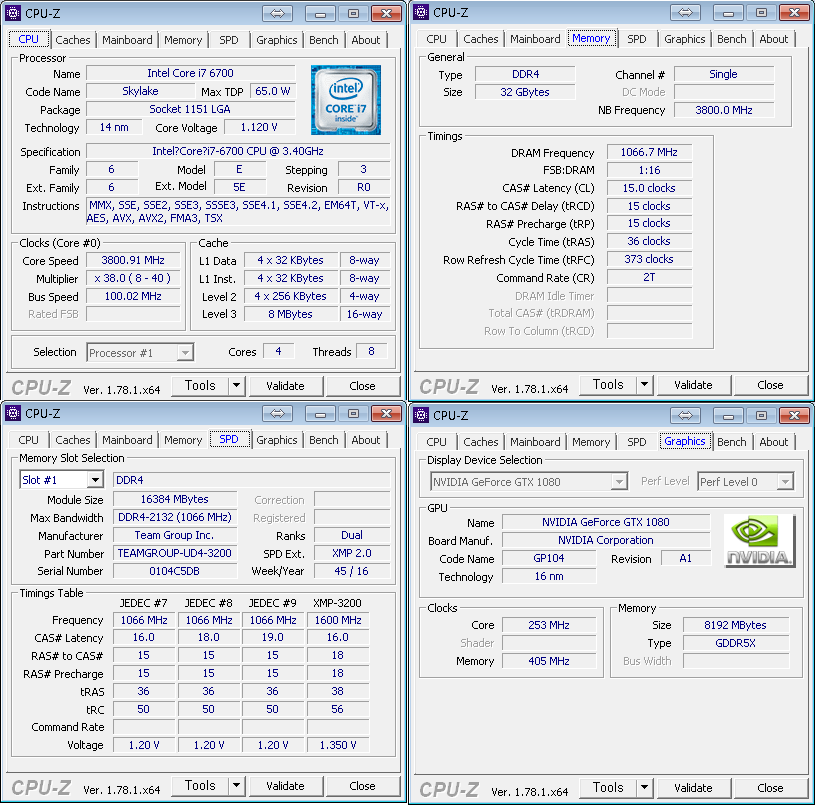The image size is (820, 810).
Task: Click the Validate button in the Memory window
Action: point(693,385)
